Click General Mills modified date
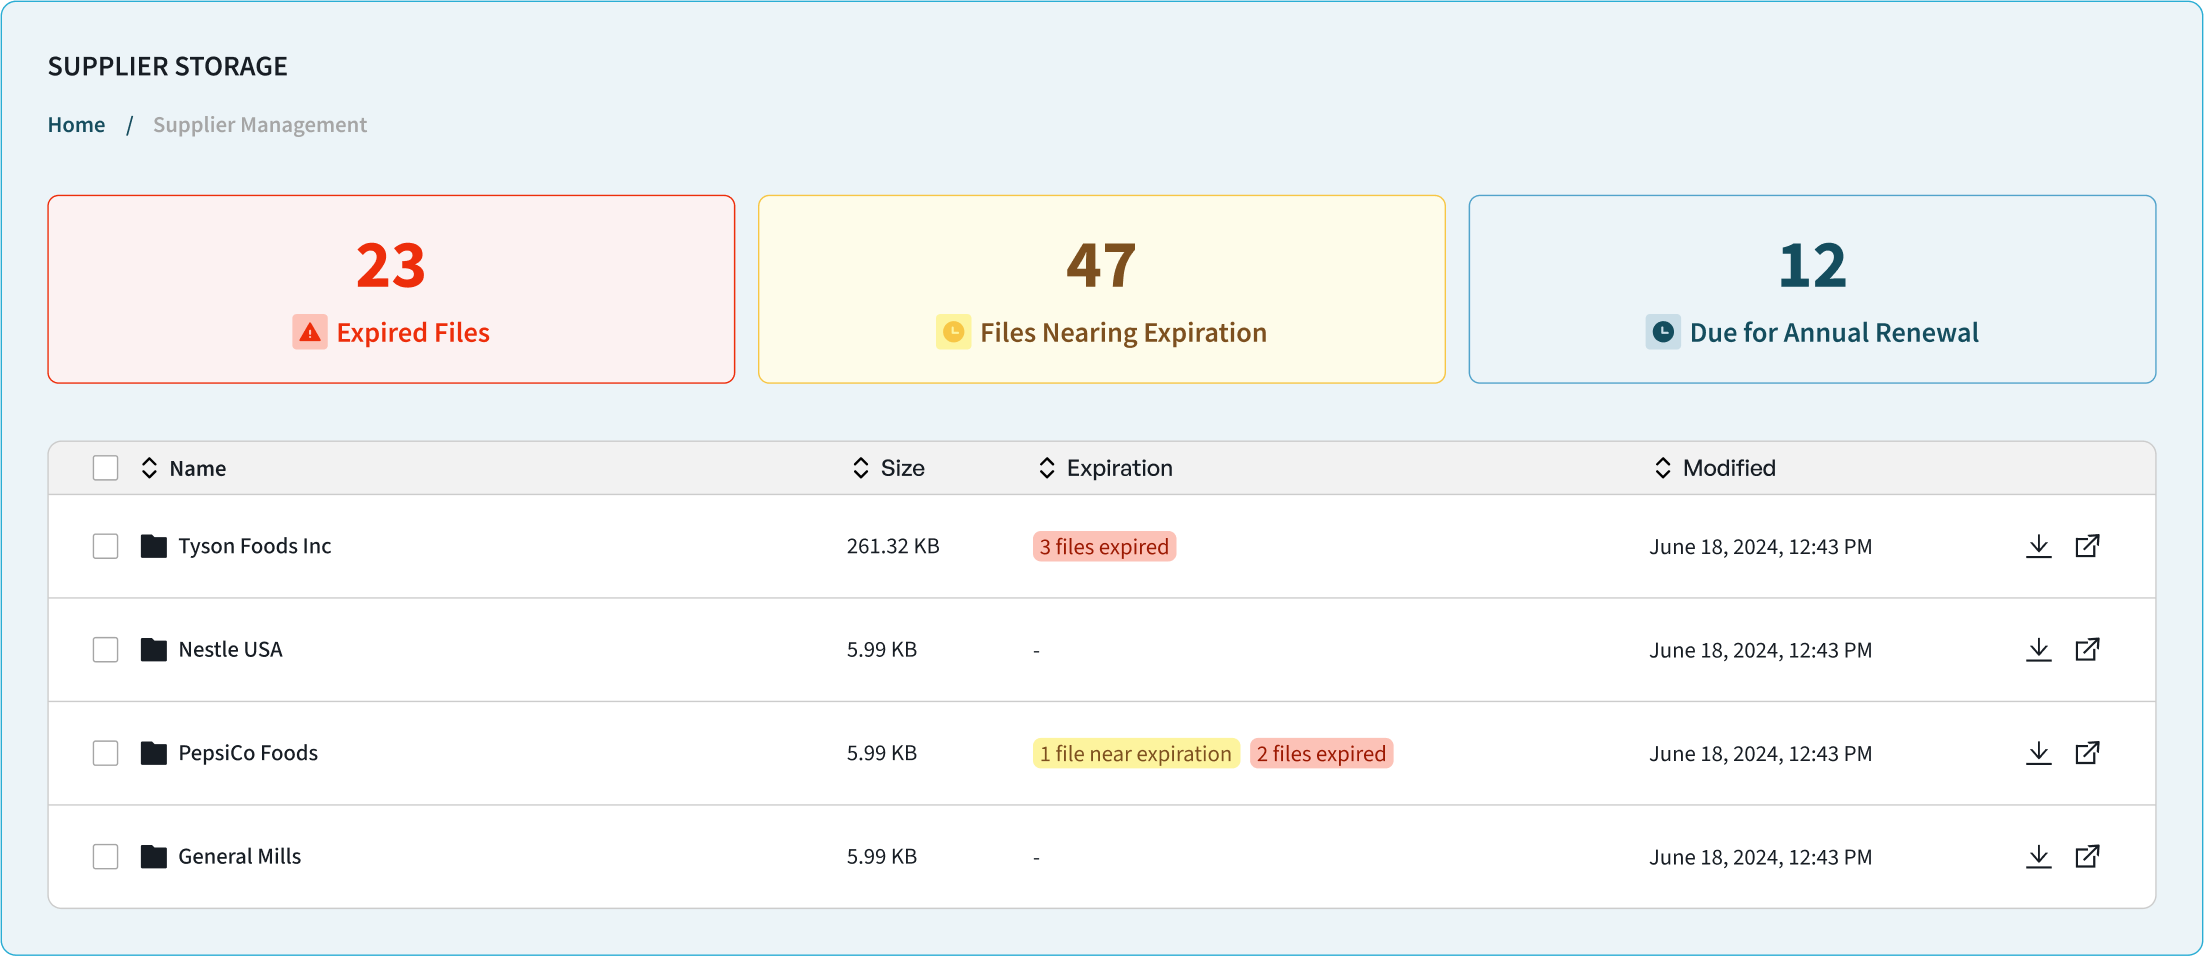This screenshot has width=2204, height=956. pyautogui.click(x=1760, y=857)
